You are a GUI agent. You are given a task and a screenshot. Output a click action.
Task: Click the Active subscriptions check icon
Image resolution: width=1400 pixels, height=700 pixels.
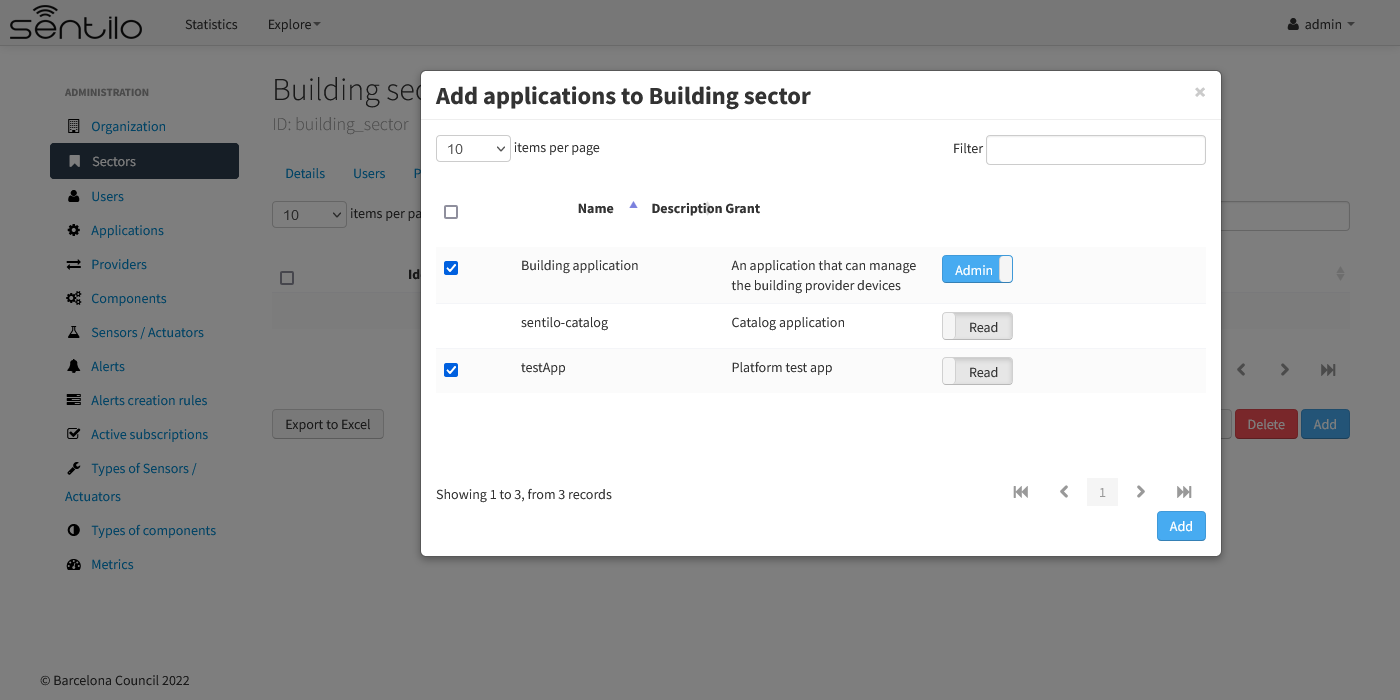74,434
